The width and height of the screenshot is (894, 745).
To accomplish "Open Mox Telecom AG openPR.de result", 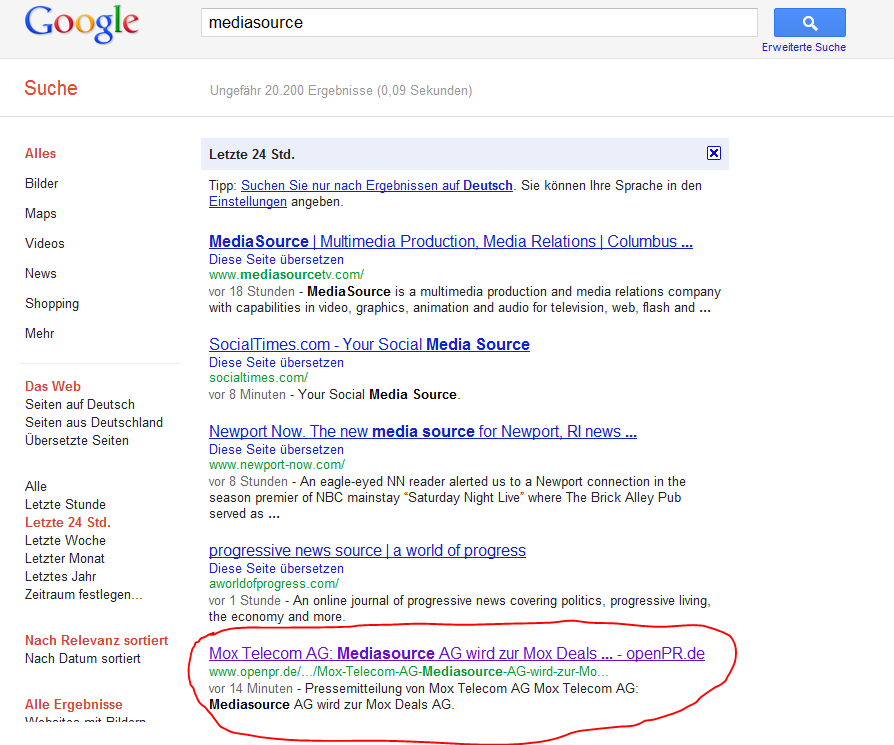I will tap(456, 654).
